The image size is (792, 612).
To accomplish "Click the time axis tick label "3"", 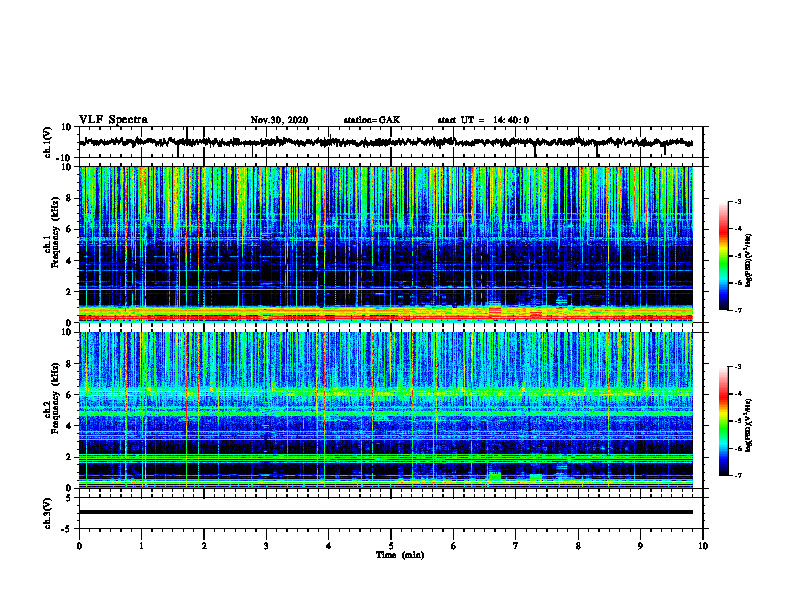I will [266, 546].
